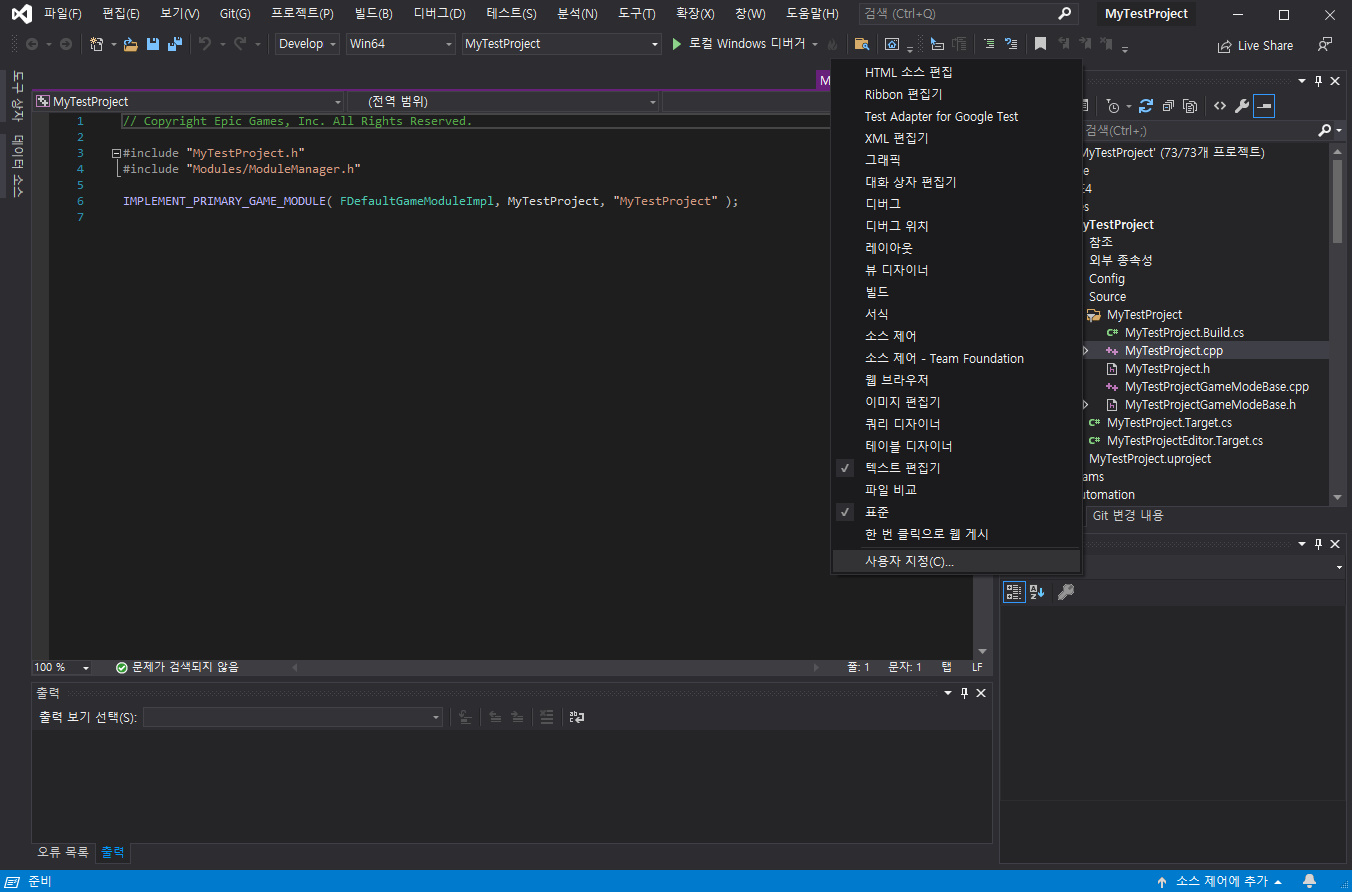Screen dimensions: 1352x892
Task: Click Show All Files icon in Solution Explorer
Action: coord(1190,106)
